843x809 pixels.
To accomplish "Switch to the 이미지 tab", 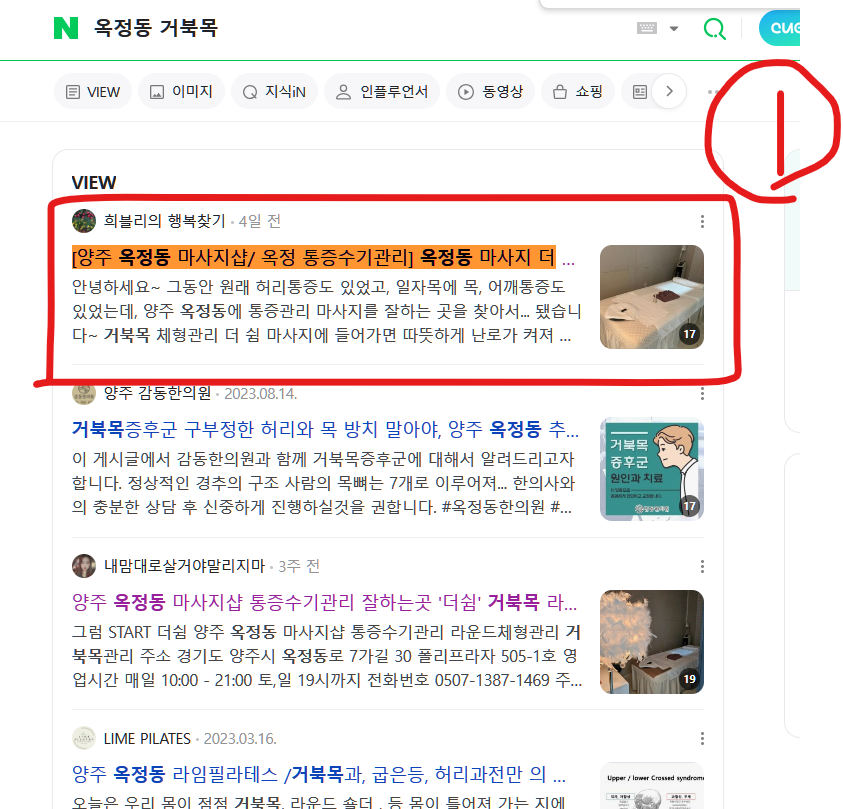I will click(x=181, y=92).
